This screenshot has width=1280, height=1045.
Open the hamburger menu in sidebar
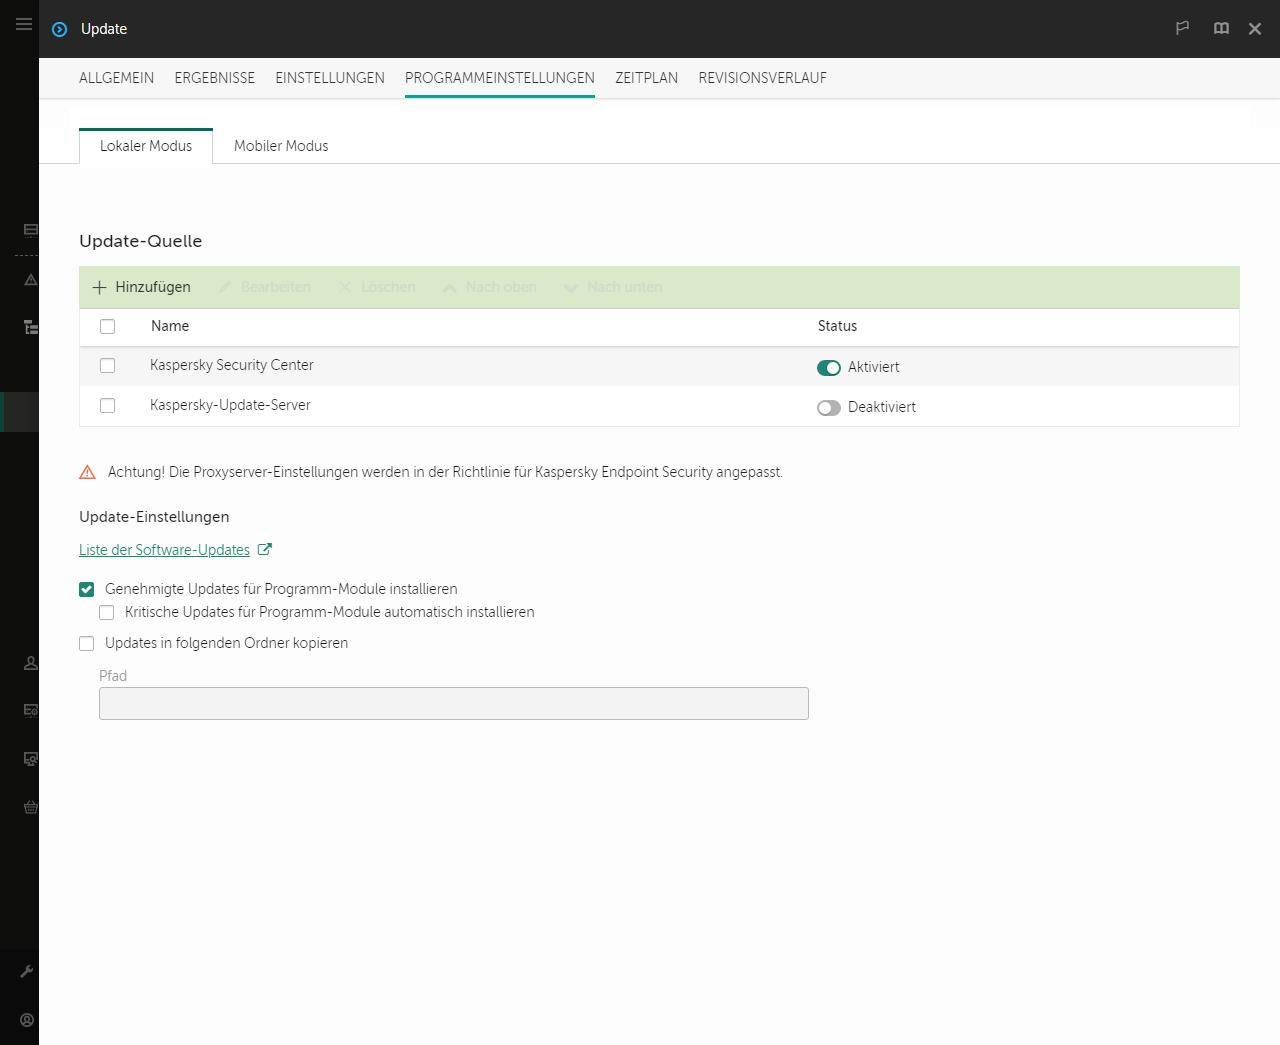tap(24, 24)
